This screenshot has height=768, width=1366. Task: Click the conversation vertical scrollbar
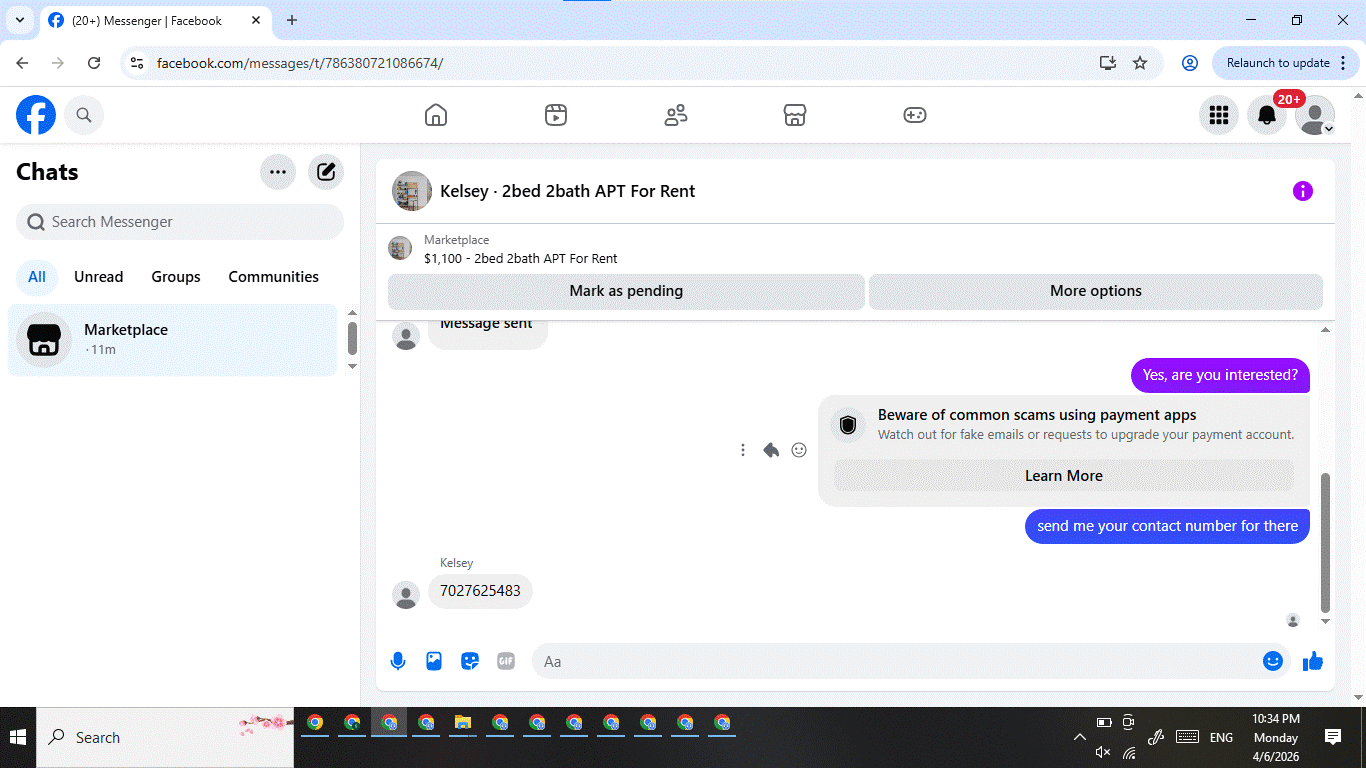coord(1326,543)
